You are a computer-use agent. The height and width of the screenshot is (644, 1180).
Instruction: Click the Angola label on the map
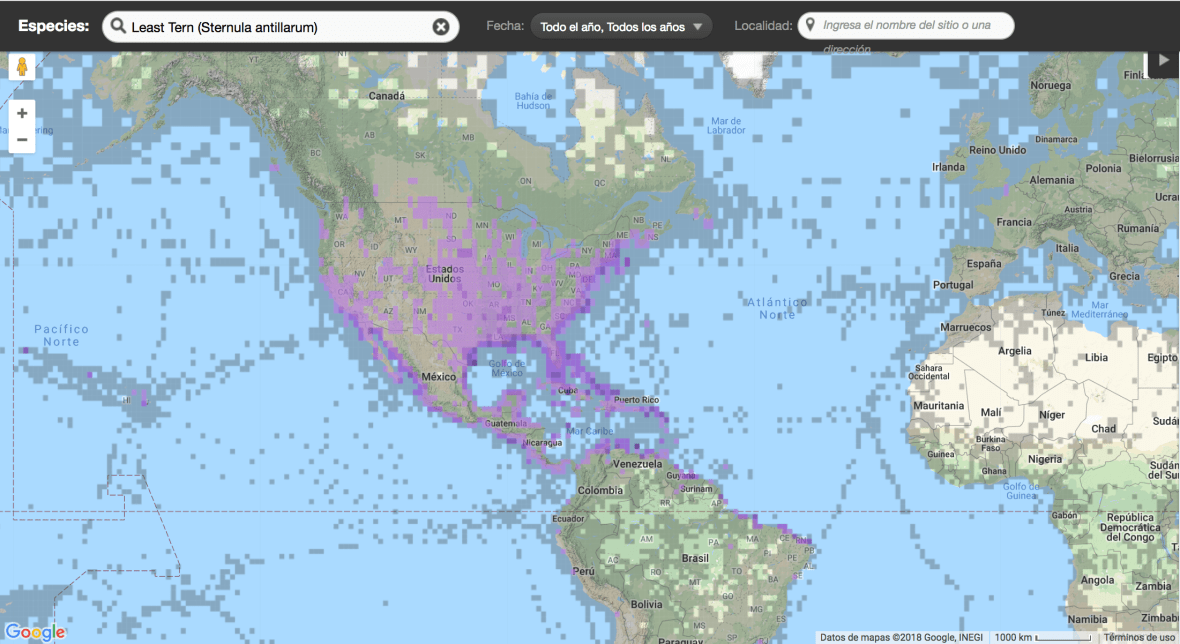click(x=1097, y=580)
